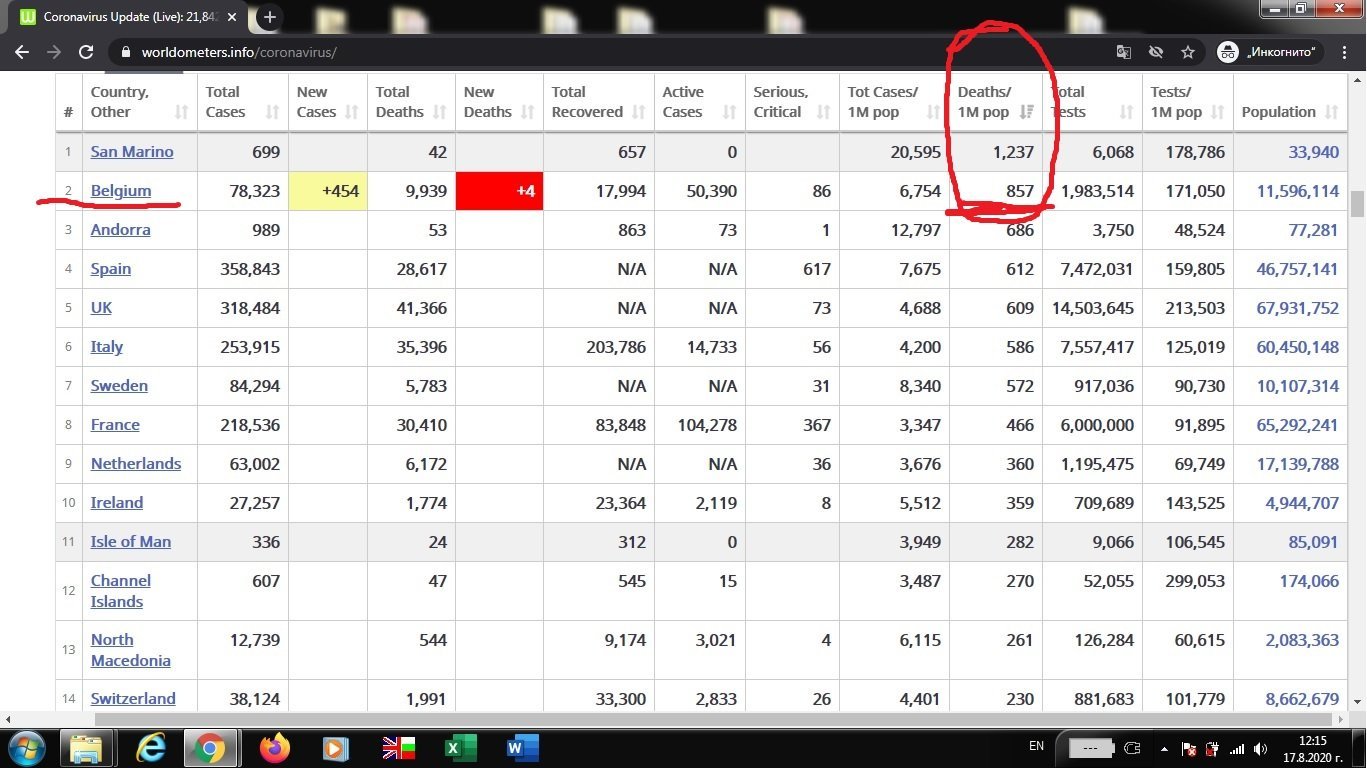Open Word from the taskbar
Image resolution: width=1367 pixels, height=768 pixels.
pos(522,748)
